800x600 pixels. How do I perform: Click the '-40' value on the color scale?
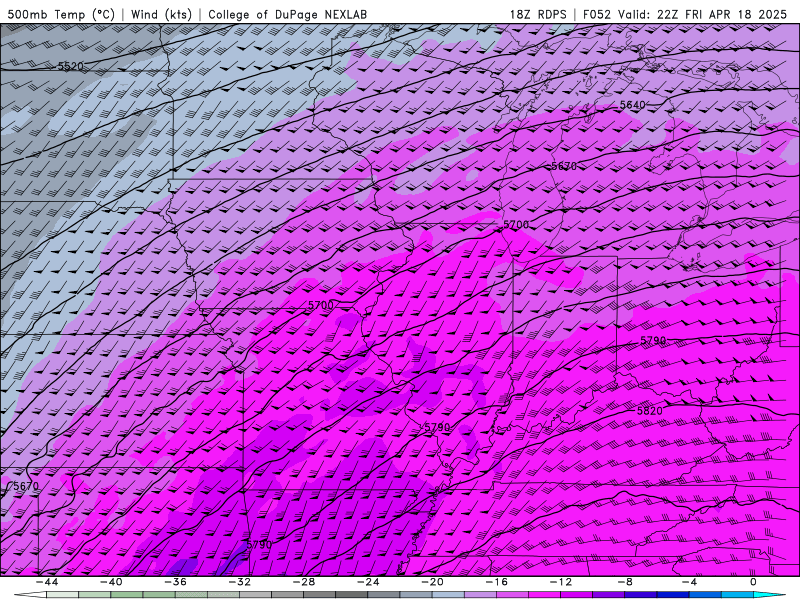click(111, 582)
